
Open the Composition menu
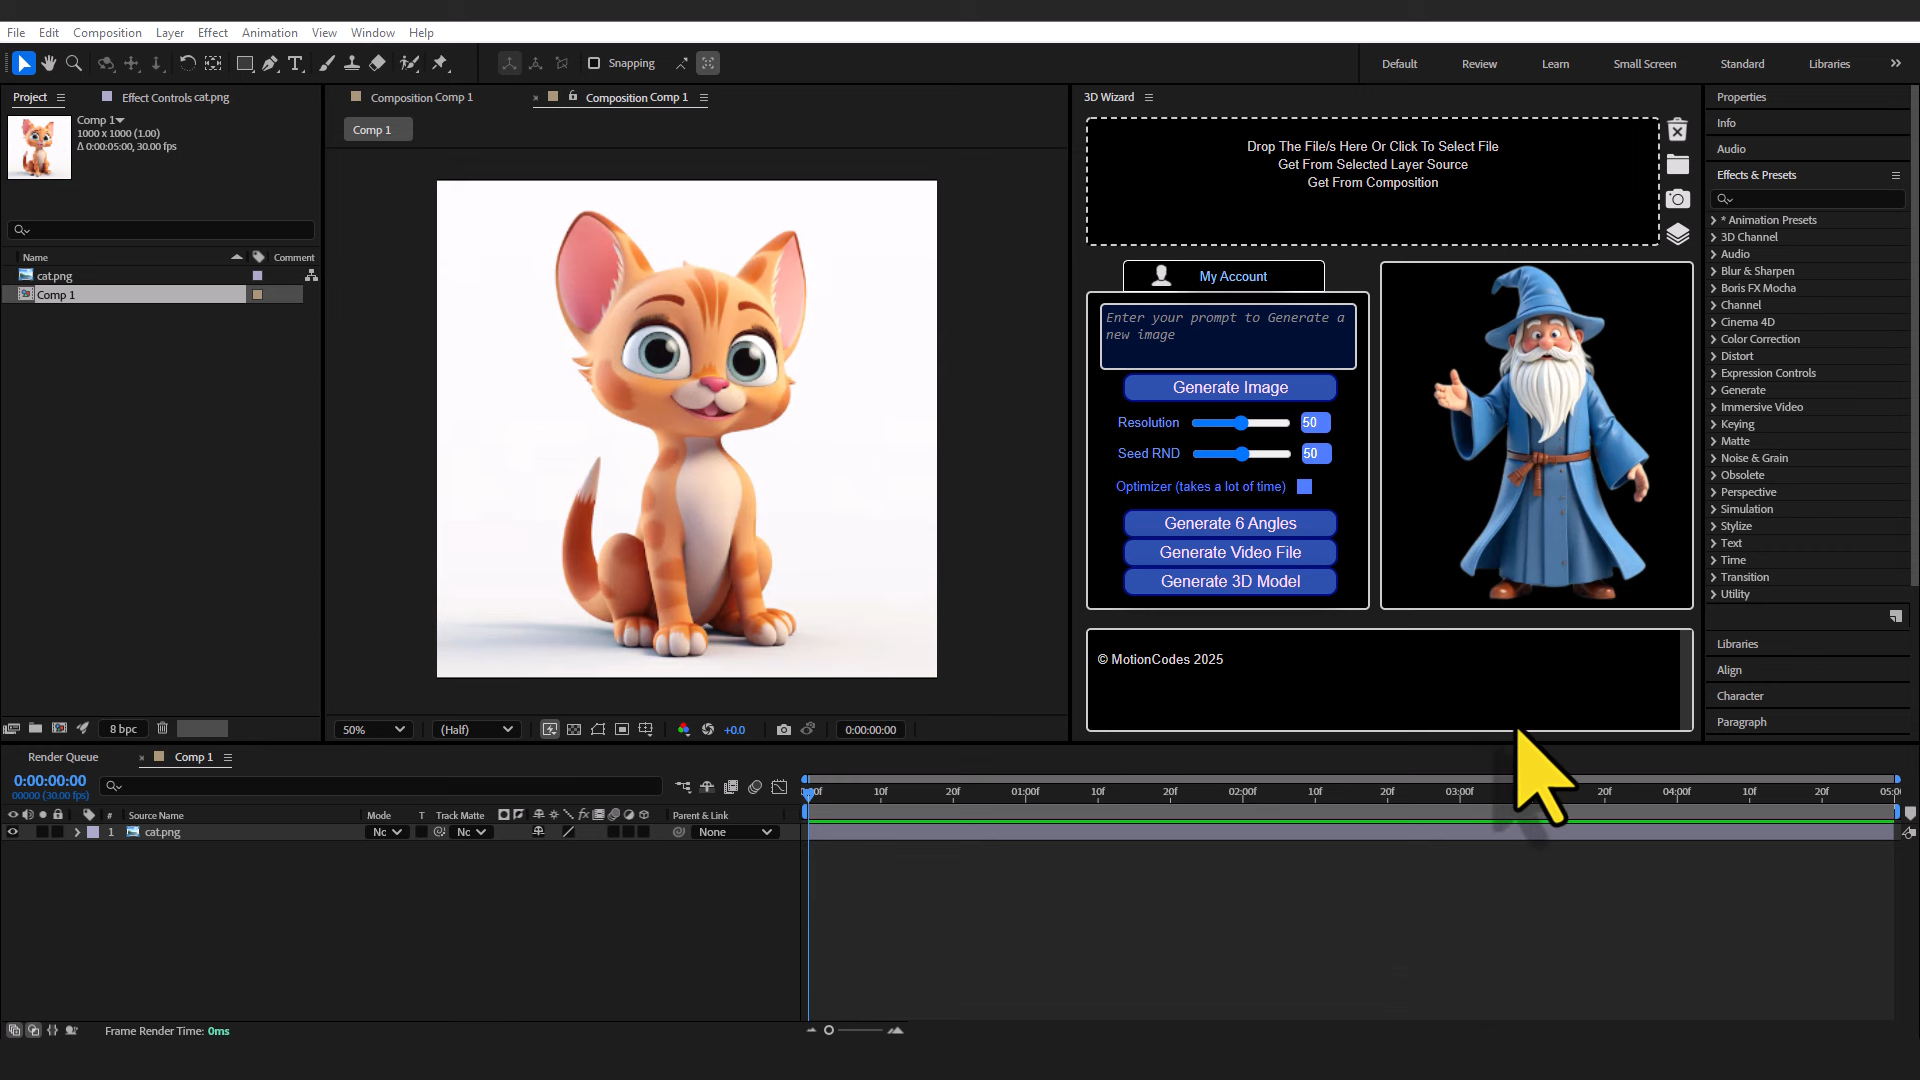click(107, 32)
